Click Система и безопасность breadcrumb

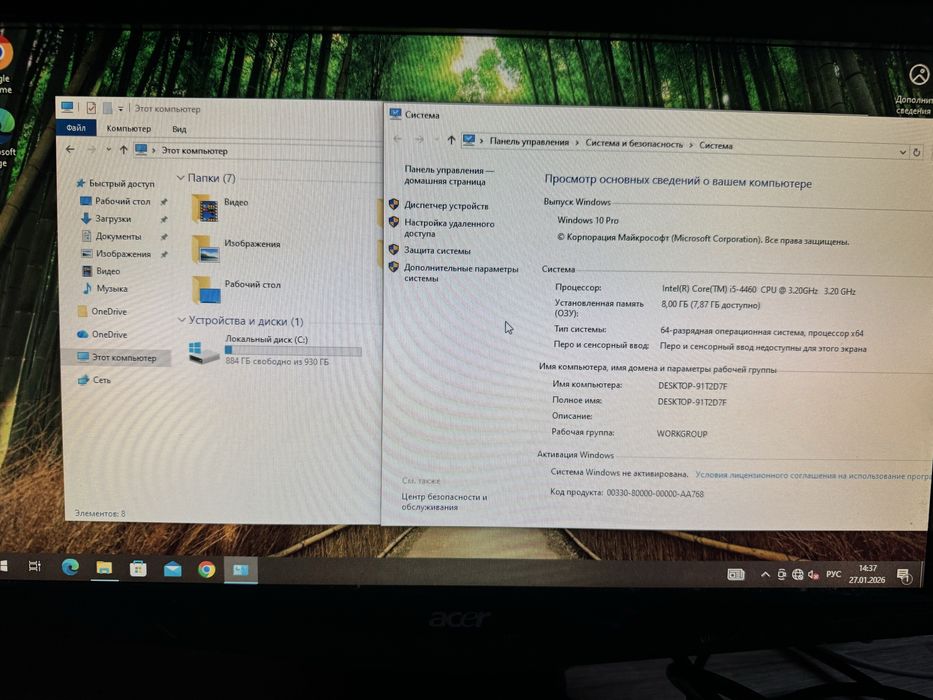pyautogui.click(x=634, y=143)
